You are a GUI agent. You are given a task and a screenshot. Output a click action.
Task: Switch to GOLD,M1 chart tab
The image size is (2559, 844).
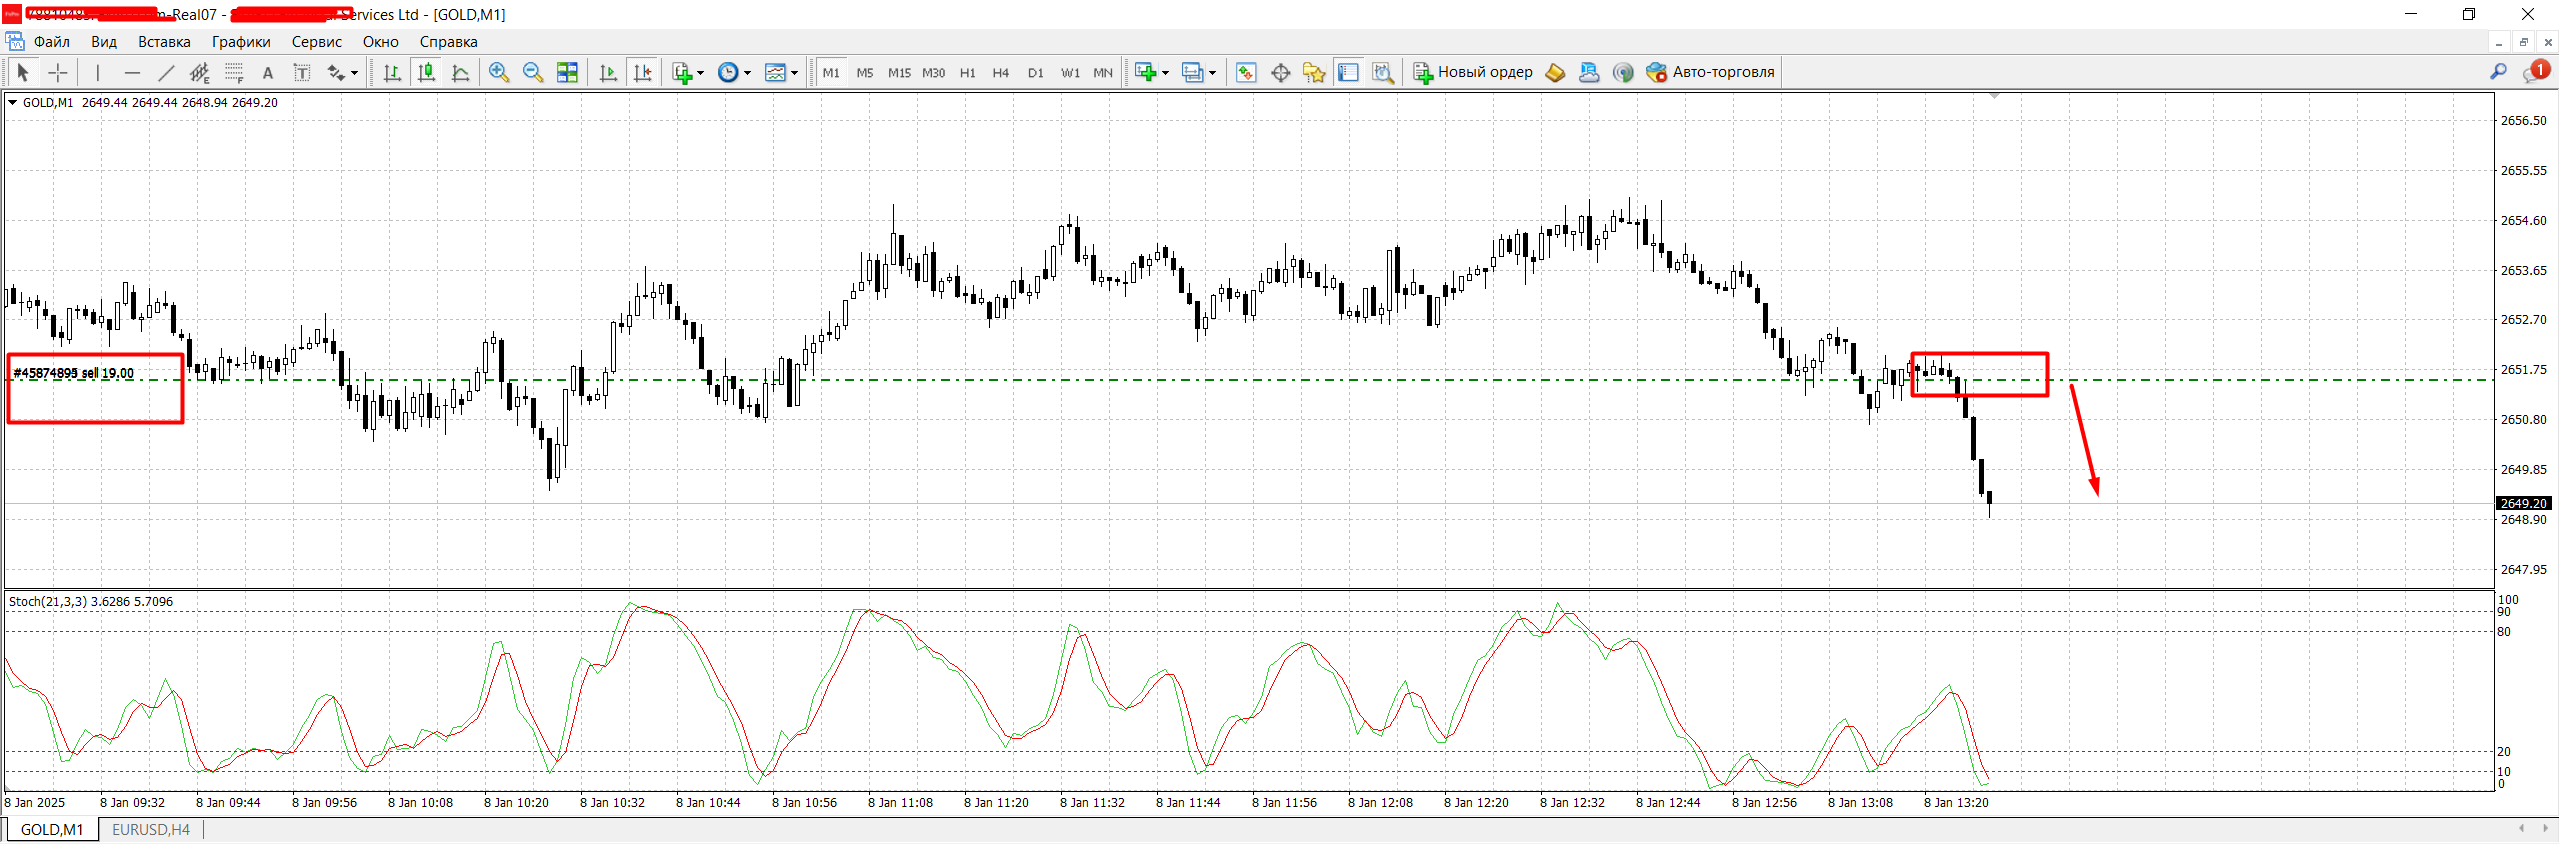(52, 830)
